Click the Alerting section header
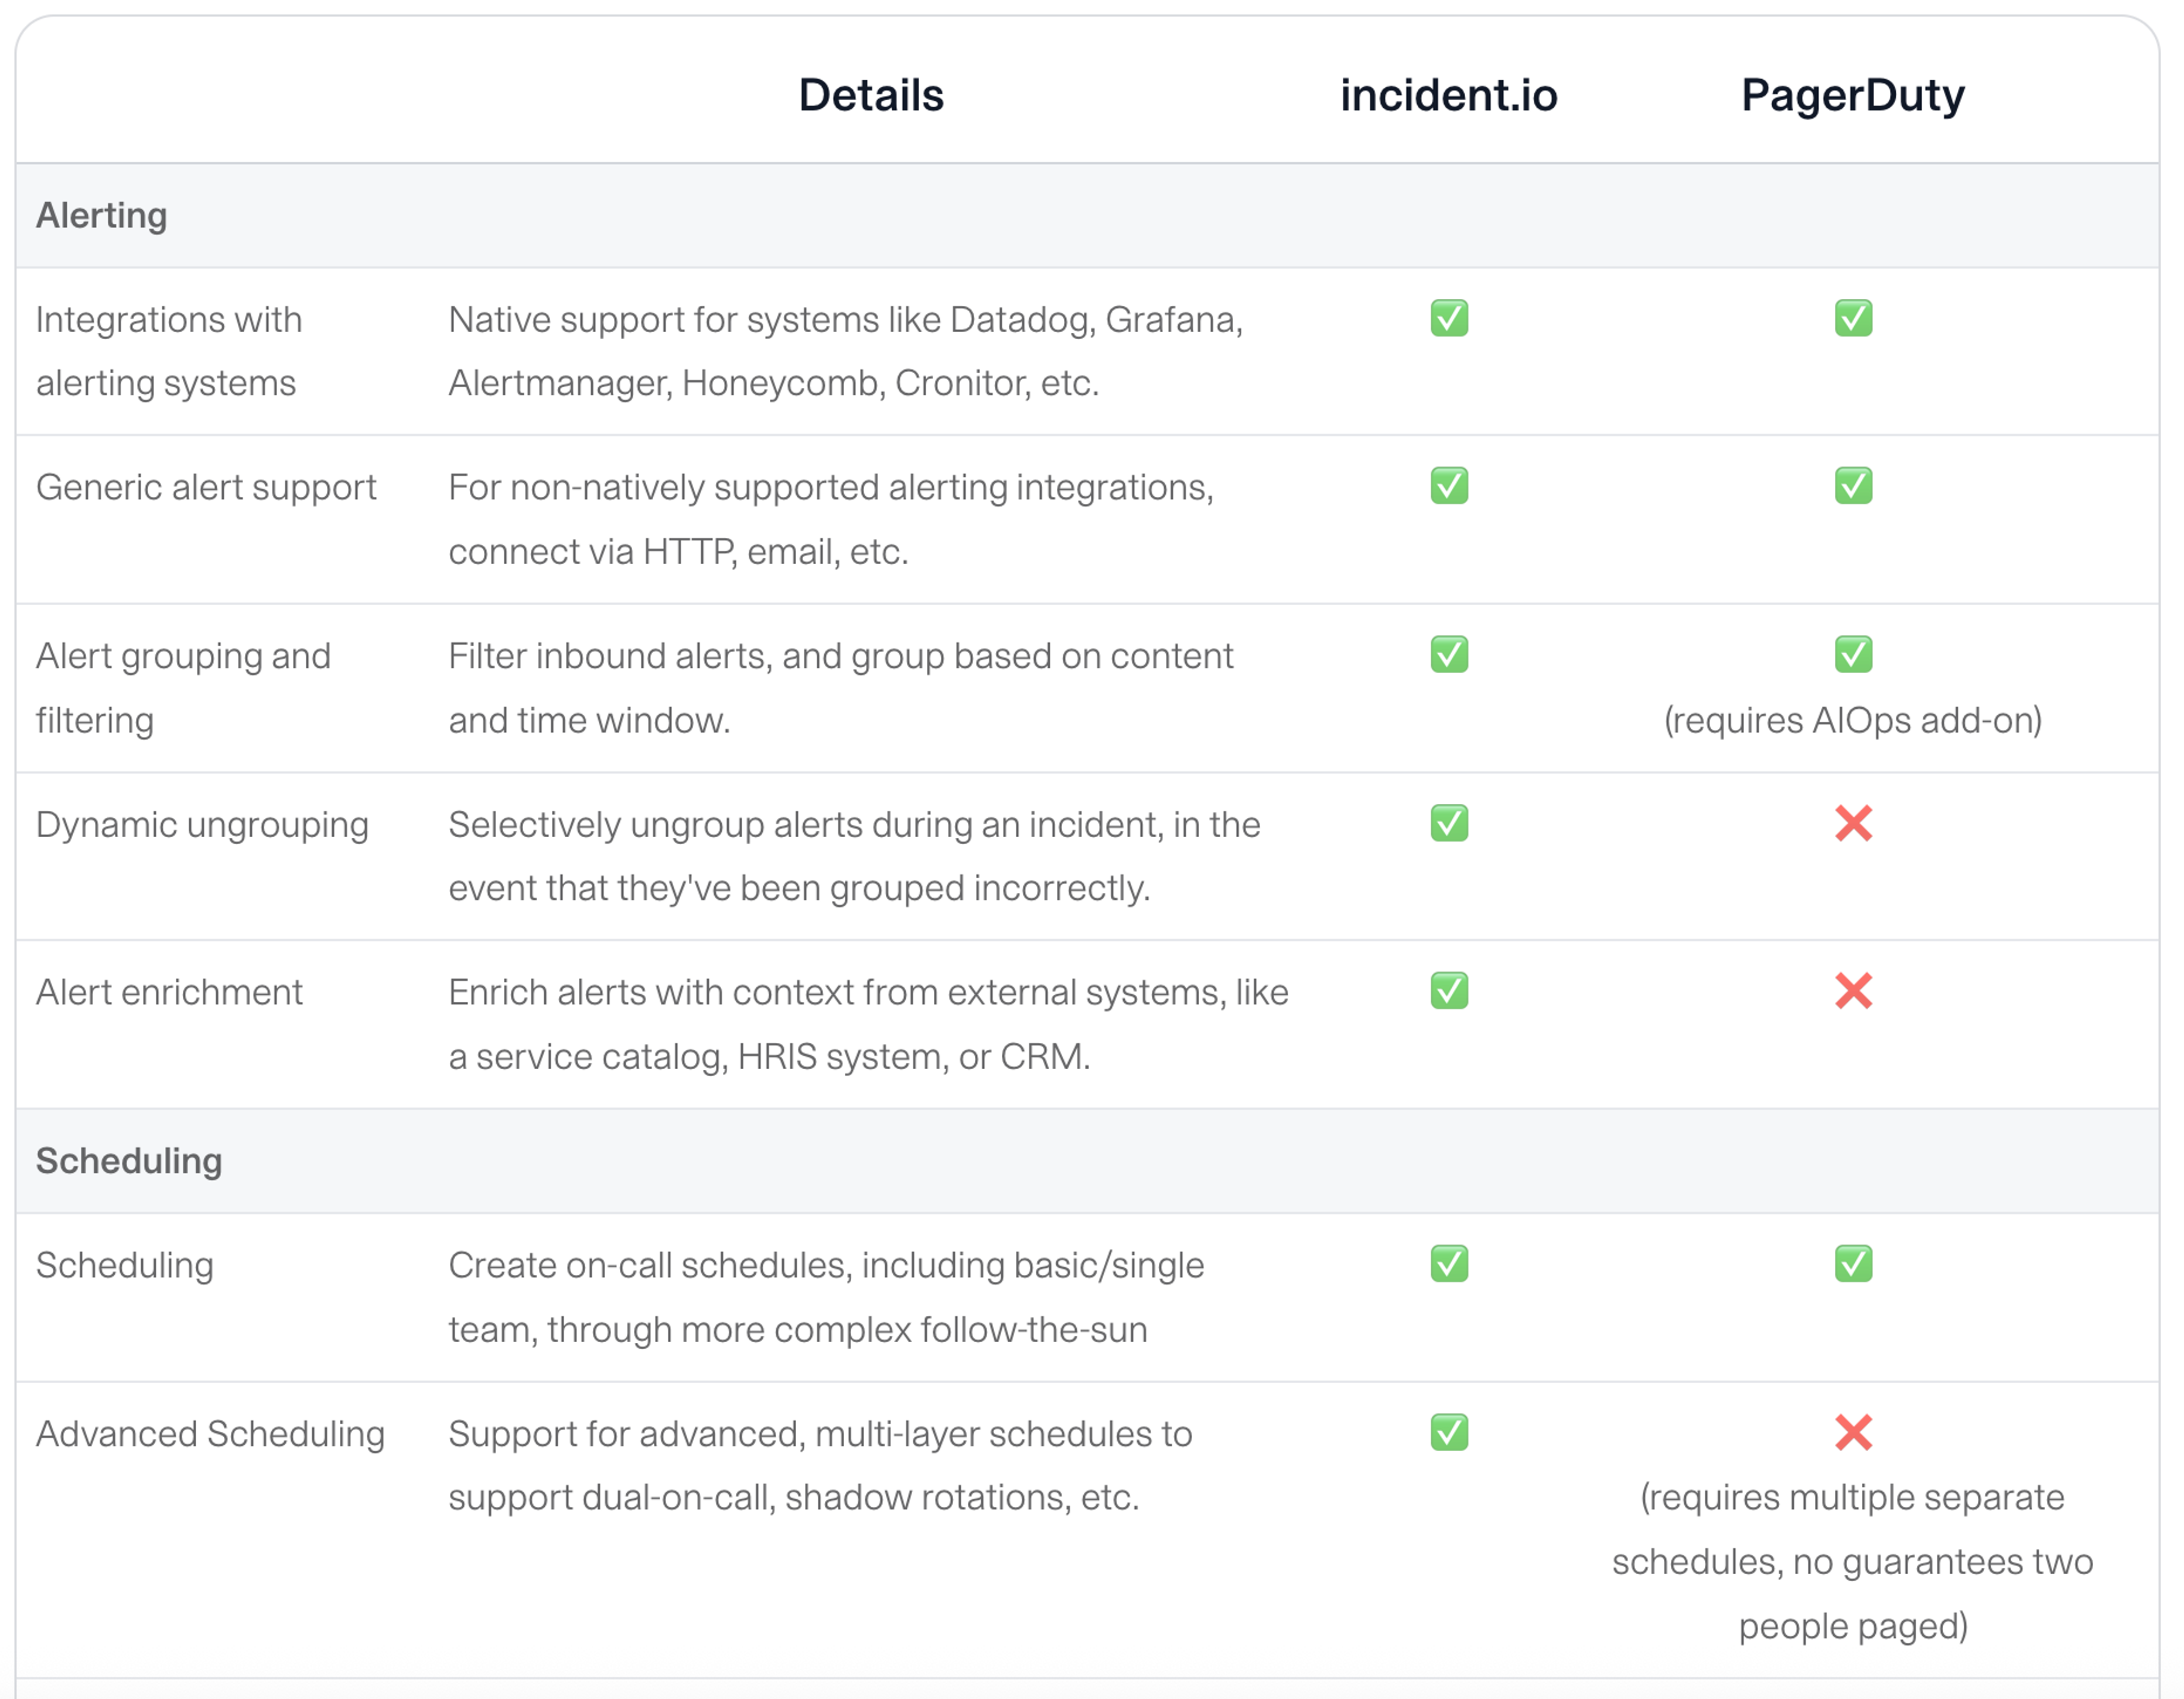This screenshot has height=1699, width=2184. [x=102, y=215]
